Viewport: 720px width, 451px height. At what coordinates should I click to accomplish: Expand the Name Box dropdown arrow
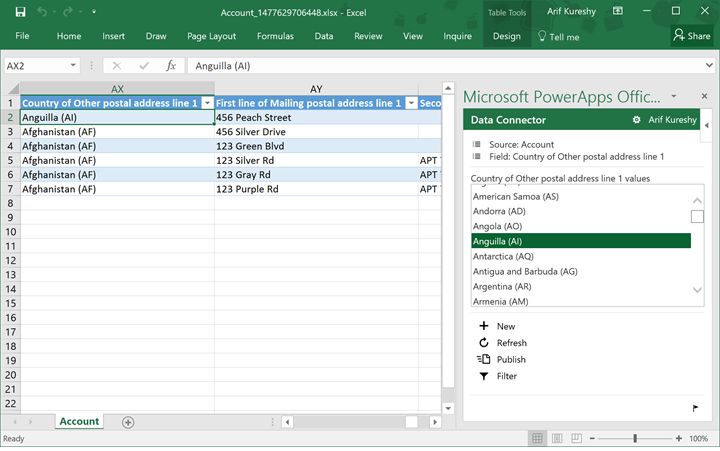(x=73, y=66)
